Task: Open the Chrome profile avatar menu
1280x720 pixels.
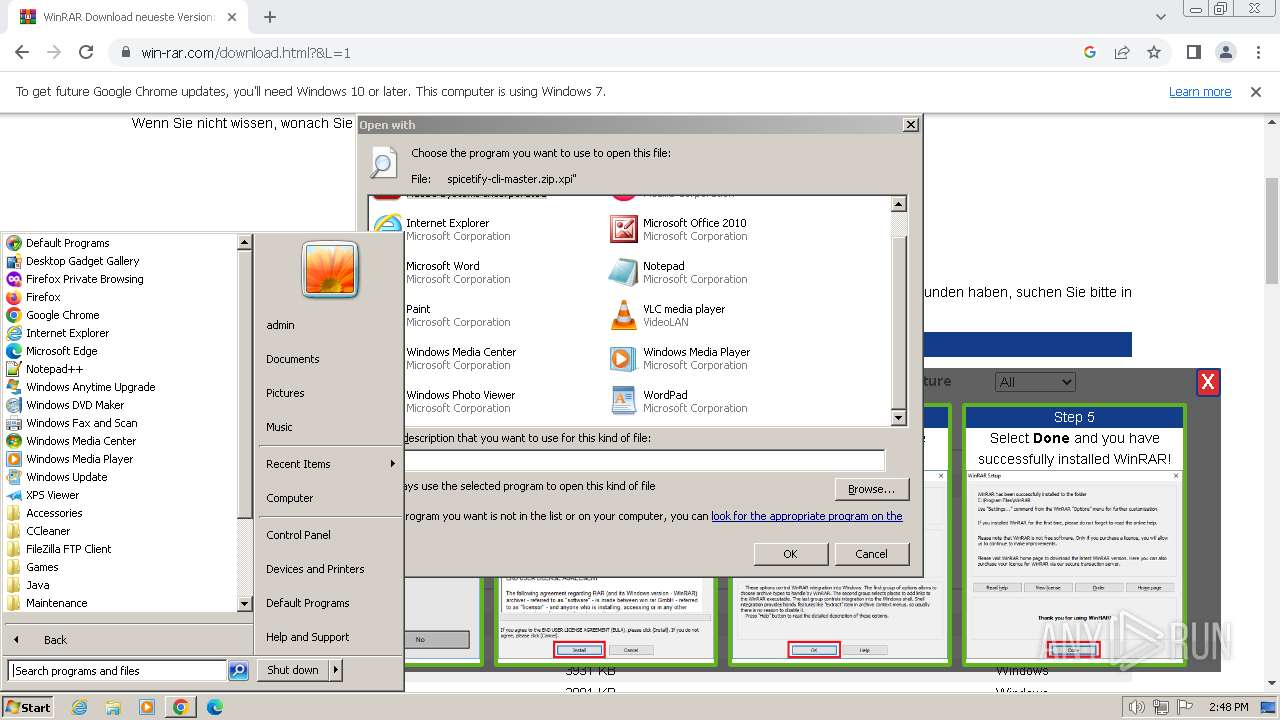Action: point(1226,52)
